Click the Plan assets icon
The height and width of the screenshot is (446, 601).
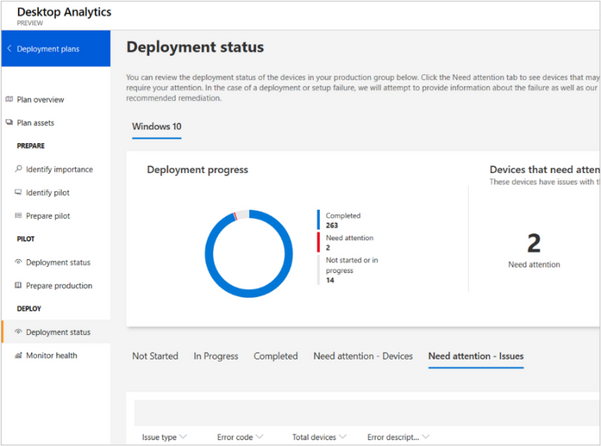(9, 122)
